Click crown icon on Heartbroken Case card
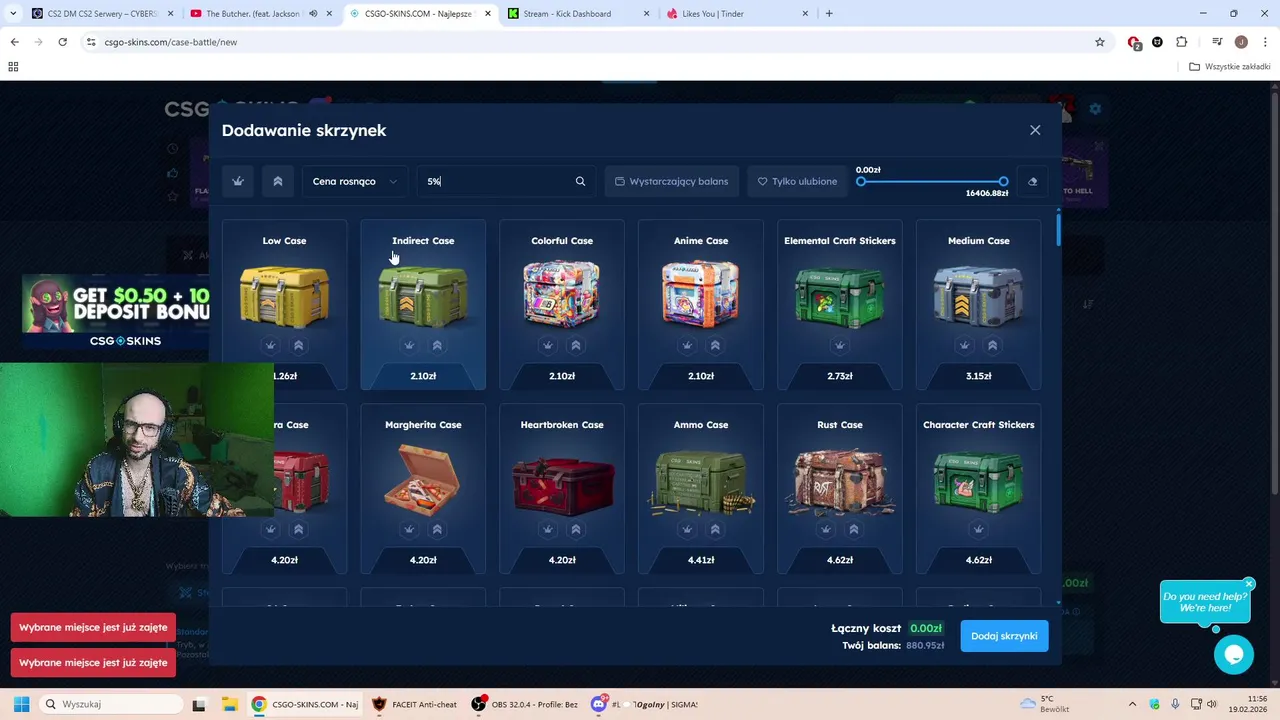The image size is (1280, 720). (548, 529)
